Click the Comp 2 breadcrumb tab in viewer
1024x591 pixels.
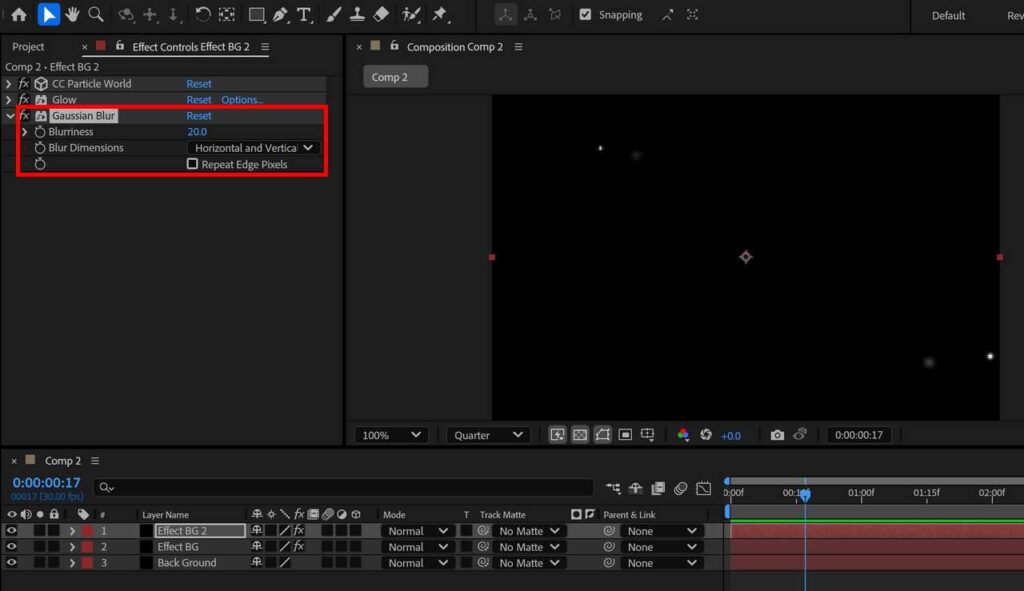tap(395, 76)
